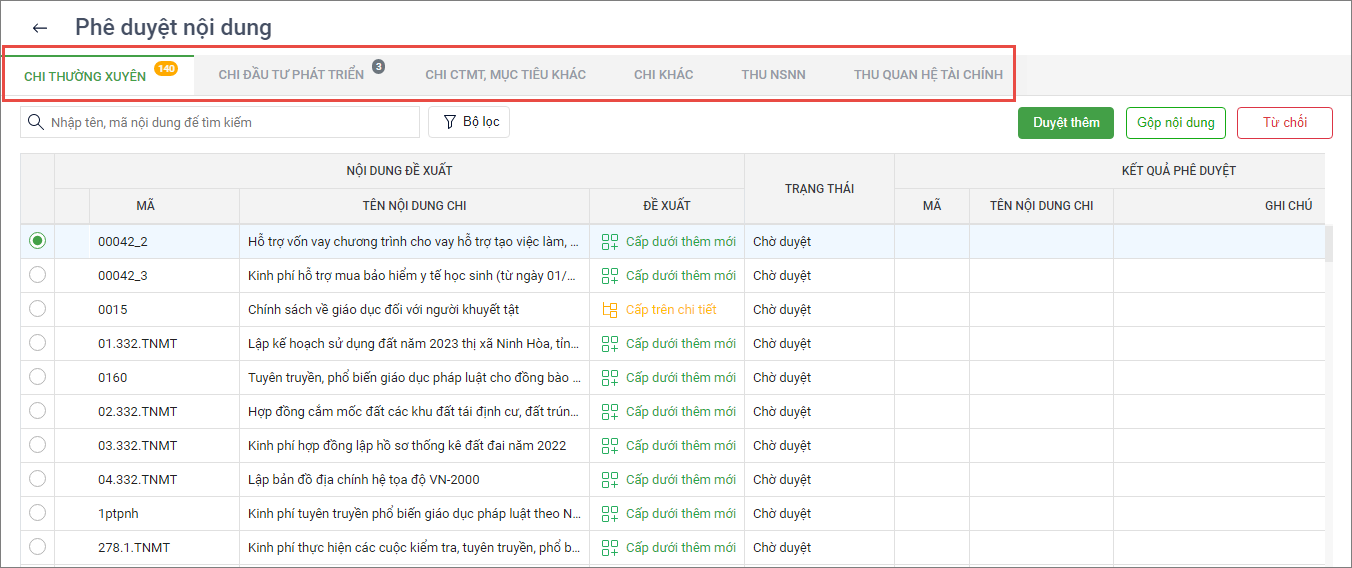The image size is (1352, 568).
Task: Click the Cấp dưới thêm mới icon for 00042_2
Action: pos(610,241)
